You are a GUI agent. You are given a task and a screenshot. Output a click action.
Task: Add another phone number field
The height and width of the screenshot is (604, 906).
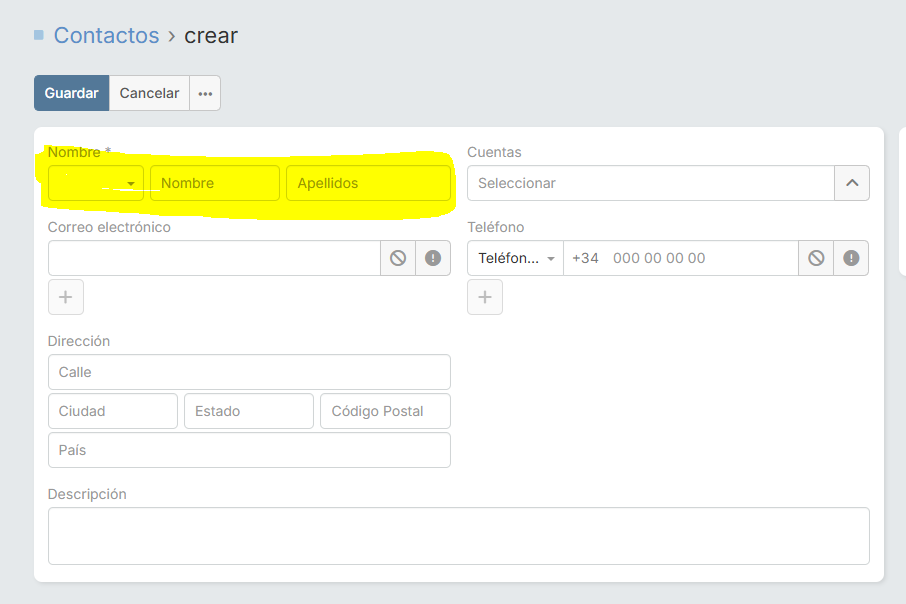[485, 297]
